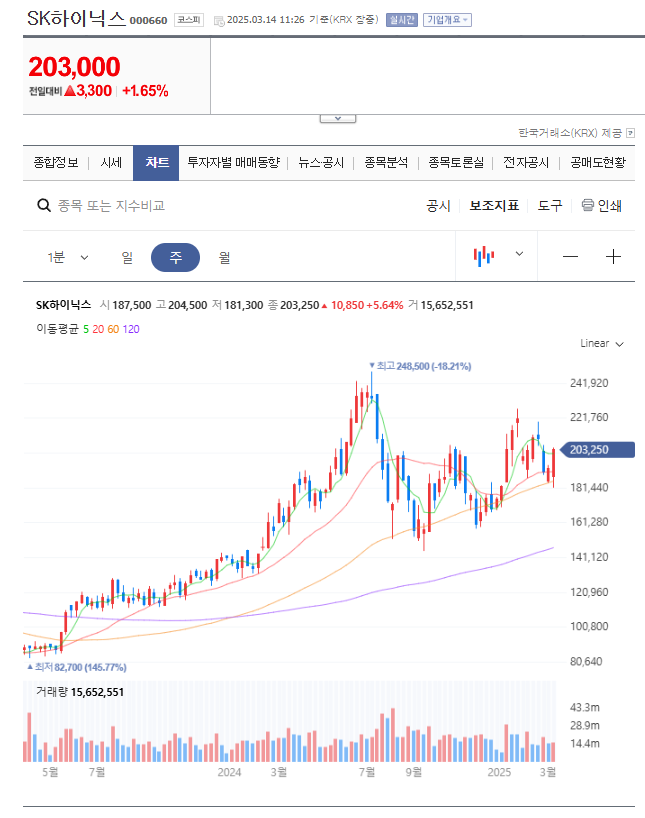
Task: Click the 도구 tools button
Action: [x=550, y=206]
